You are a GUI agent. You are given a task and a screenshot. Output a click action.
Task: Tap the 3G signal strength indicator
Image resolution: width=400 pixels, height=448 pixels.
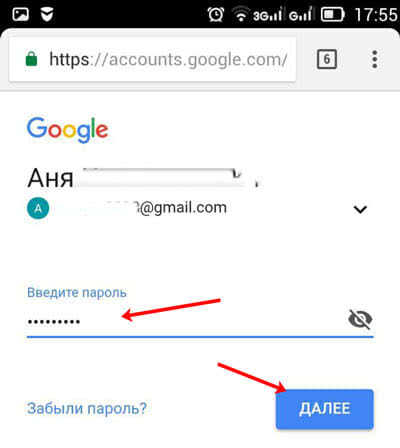pyautogui.click(x=267, y=14)
